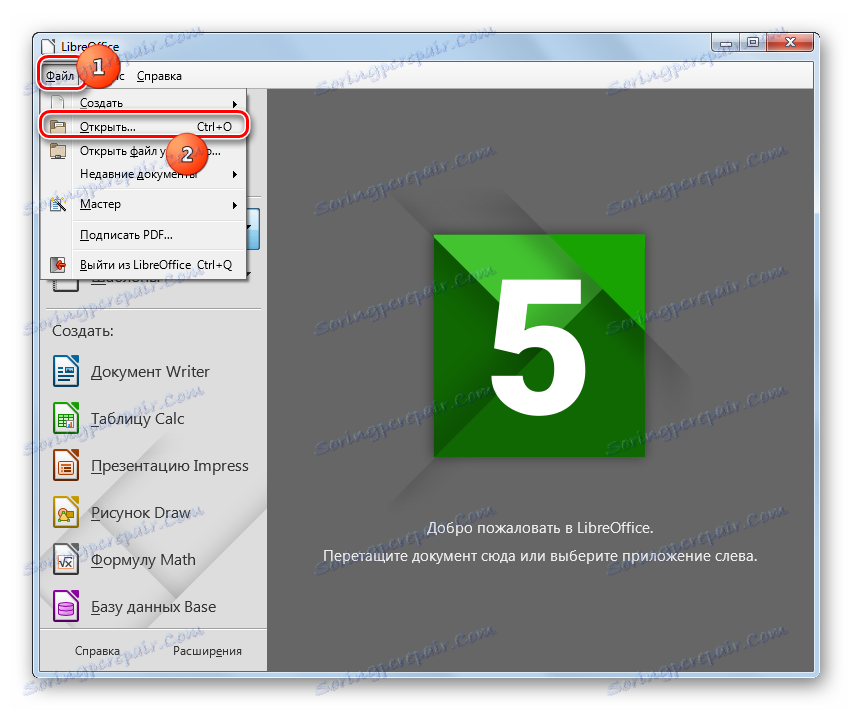Click the Impress presentation icon

(66, 465)
